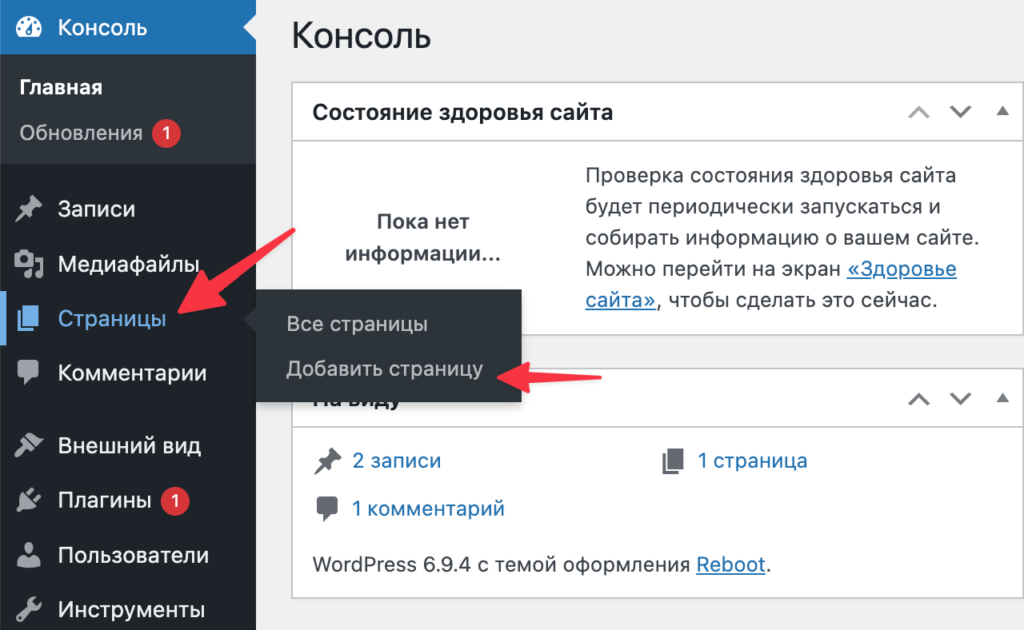Move Состояние здоровья сайта widget up
The image size is (1024, 630).
tap(919, 112)
